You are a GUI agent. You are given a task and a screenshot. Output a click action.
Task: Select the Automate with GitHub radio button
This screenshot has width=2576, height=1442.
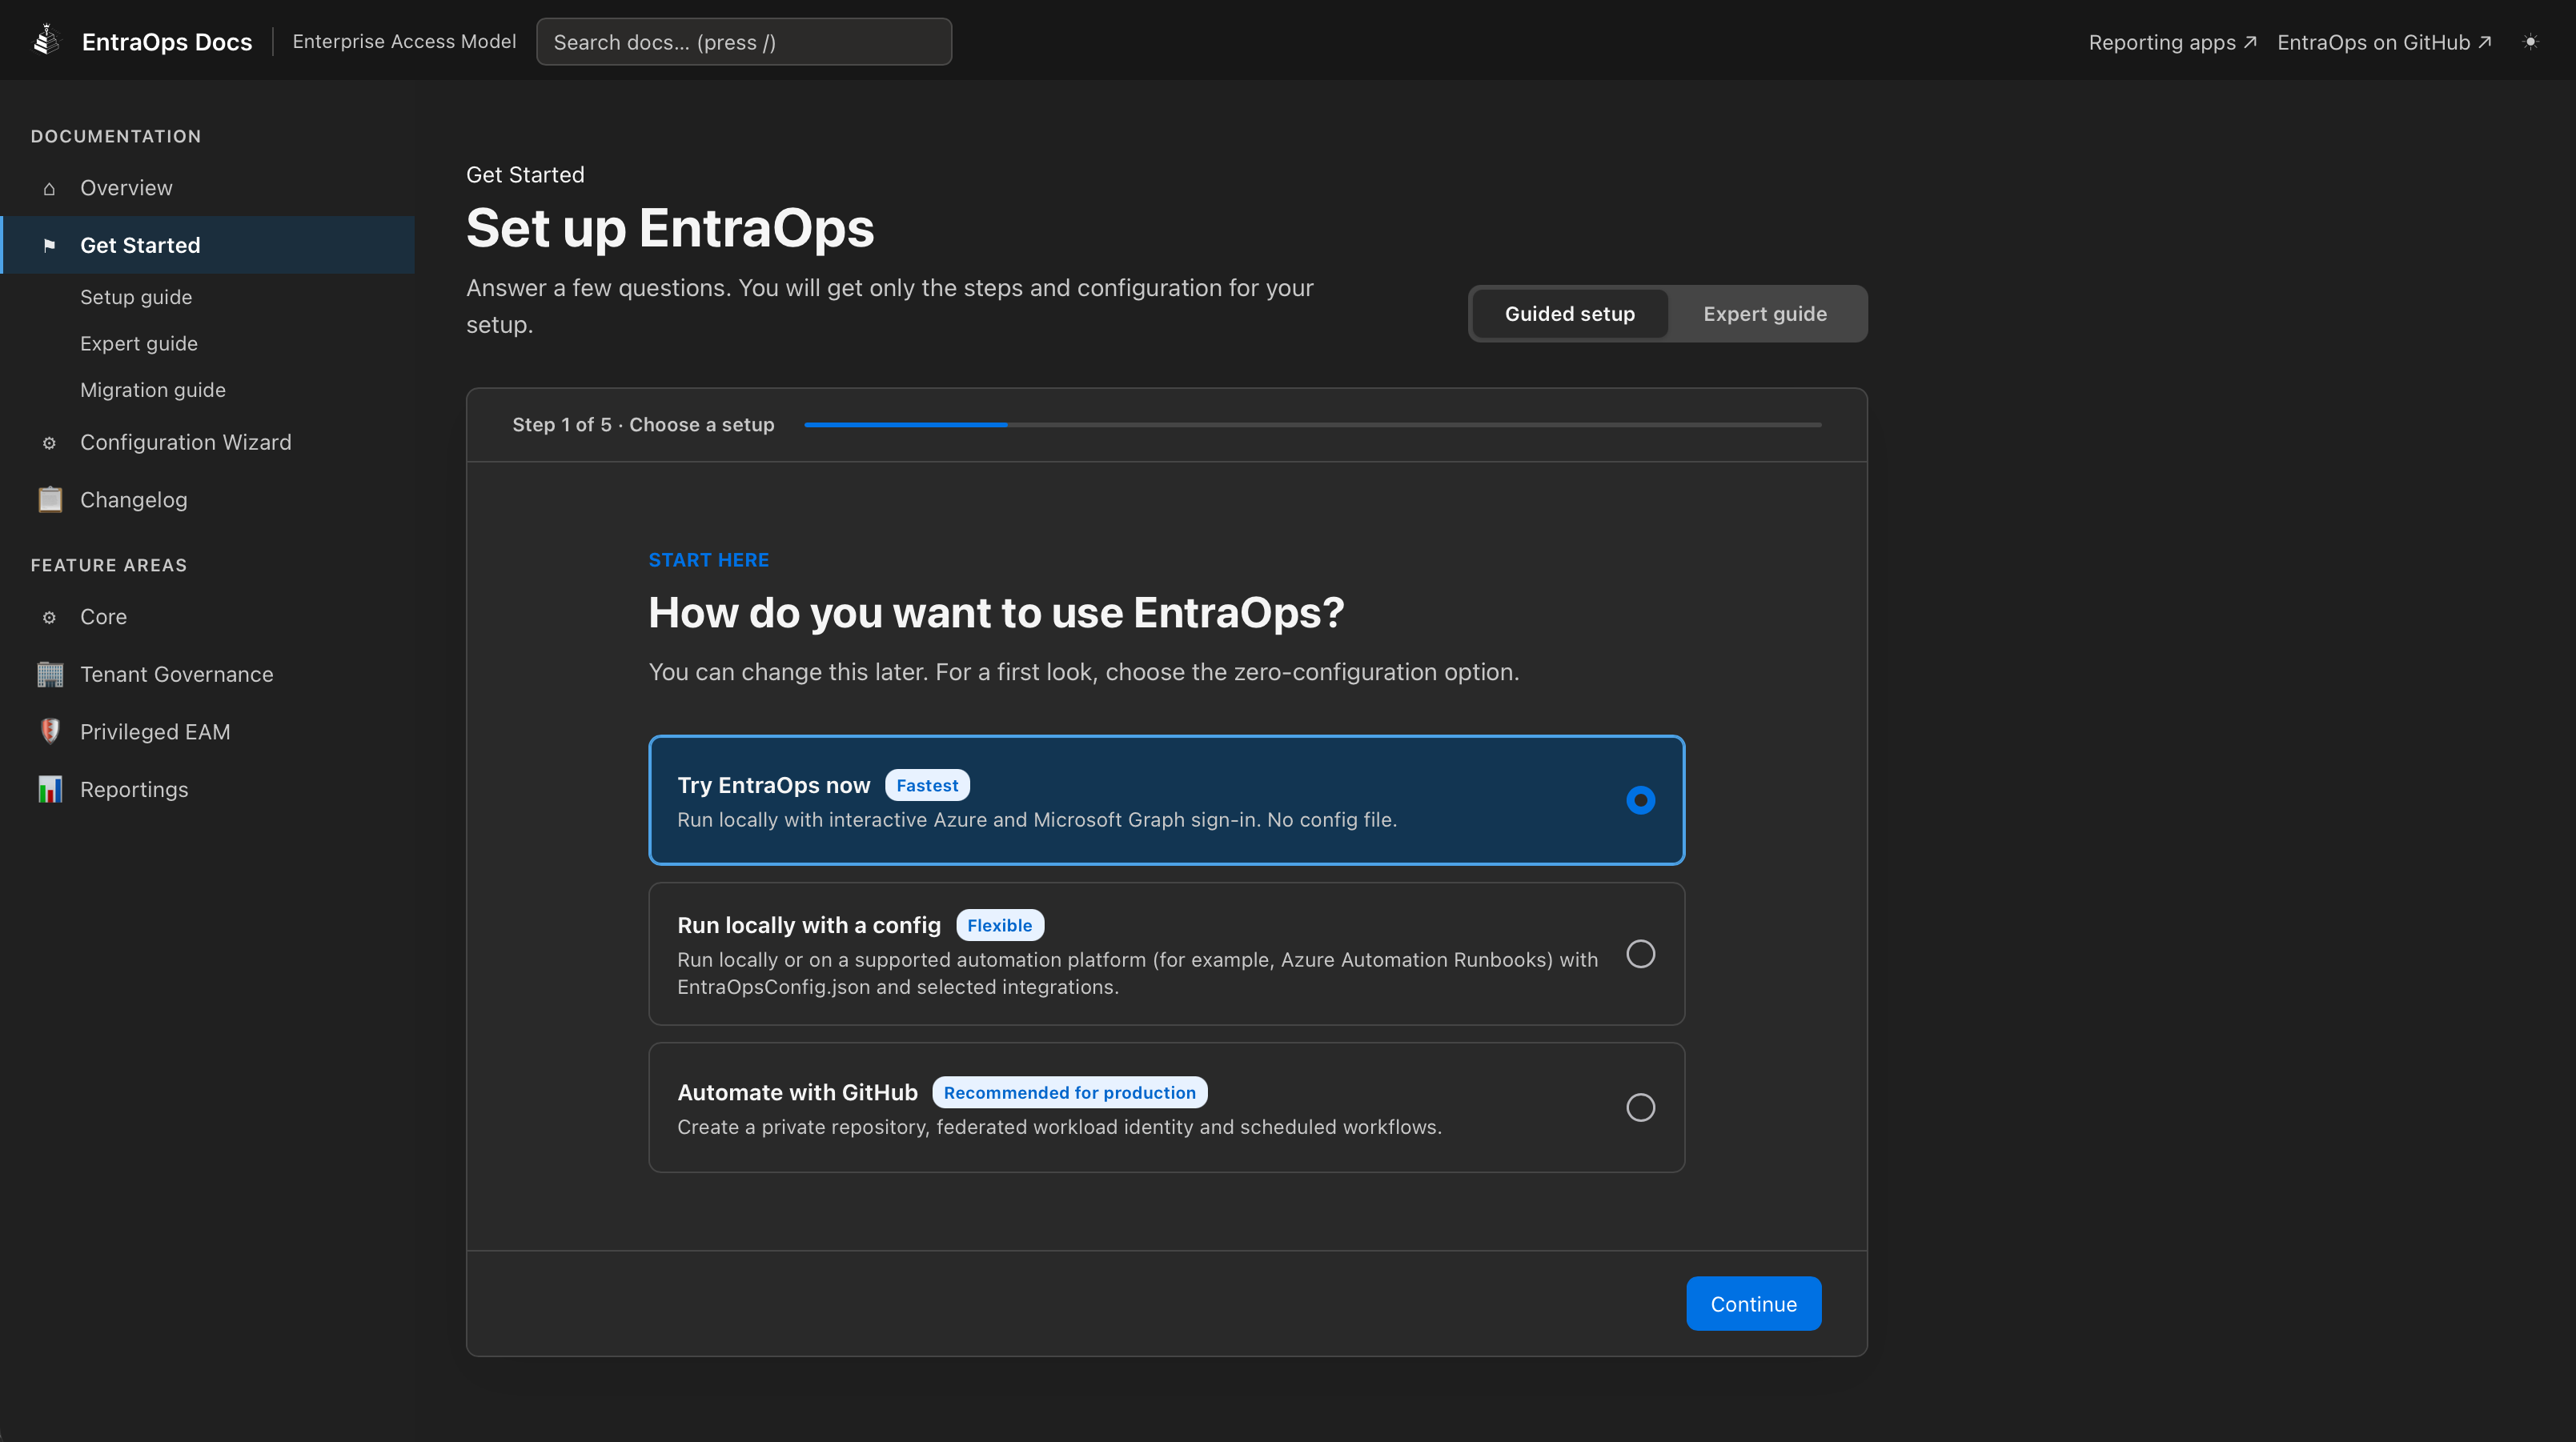(x=1640, y=1107)
